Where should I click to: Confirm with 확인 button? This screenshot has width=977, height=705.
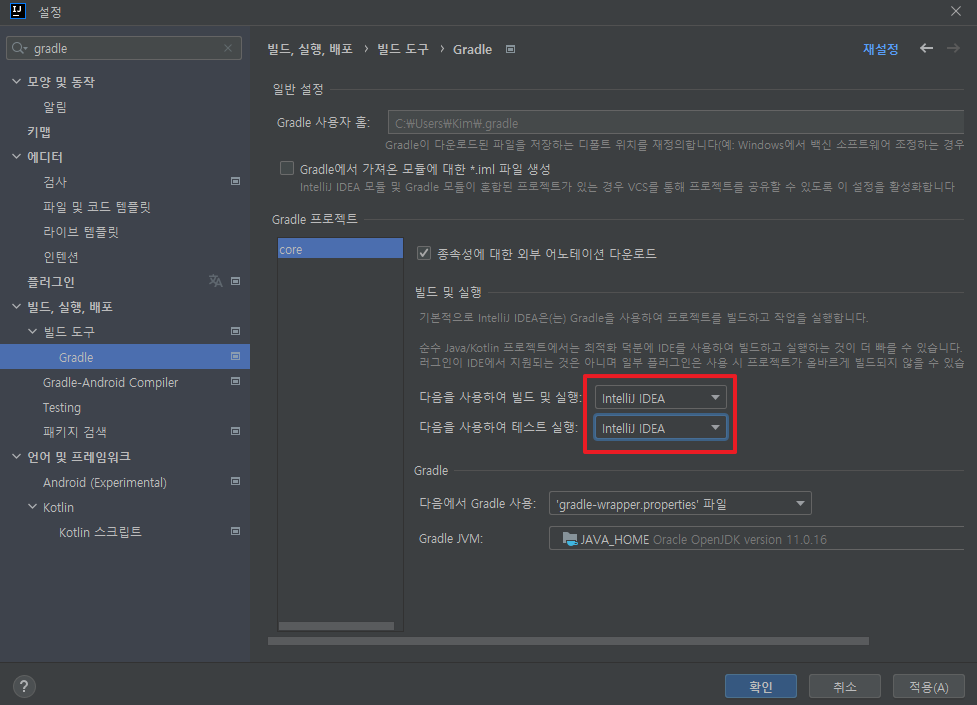[761, 686]
